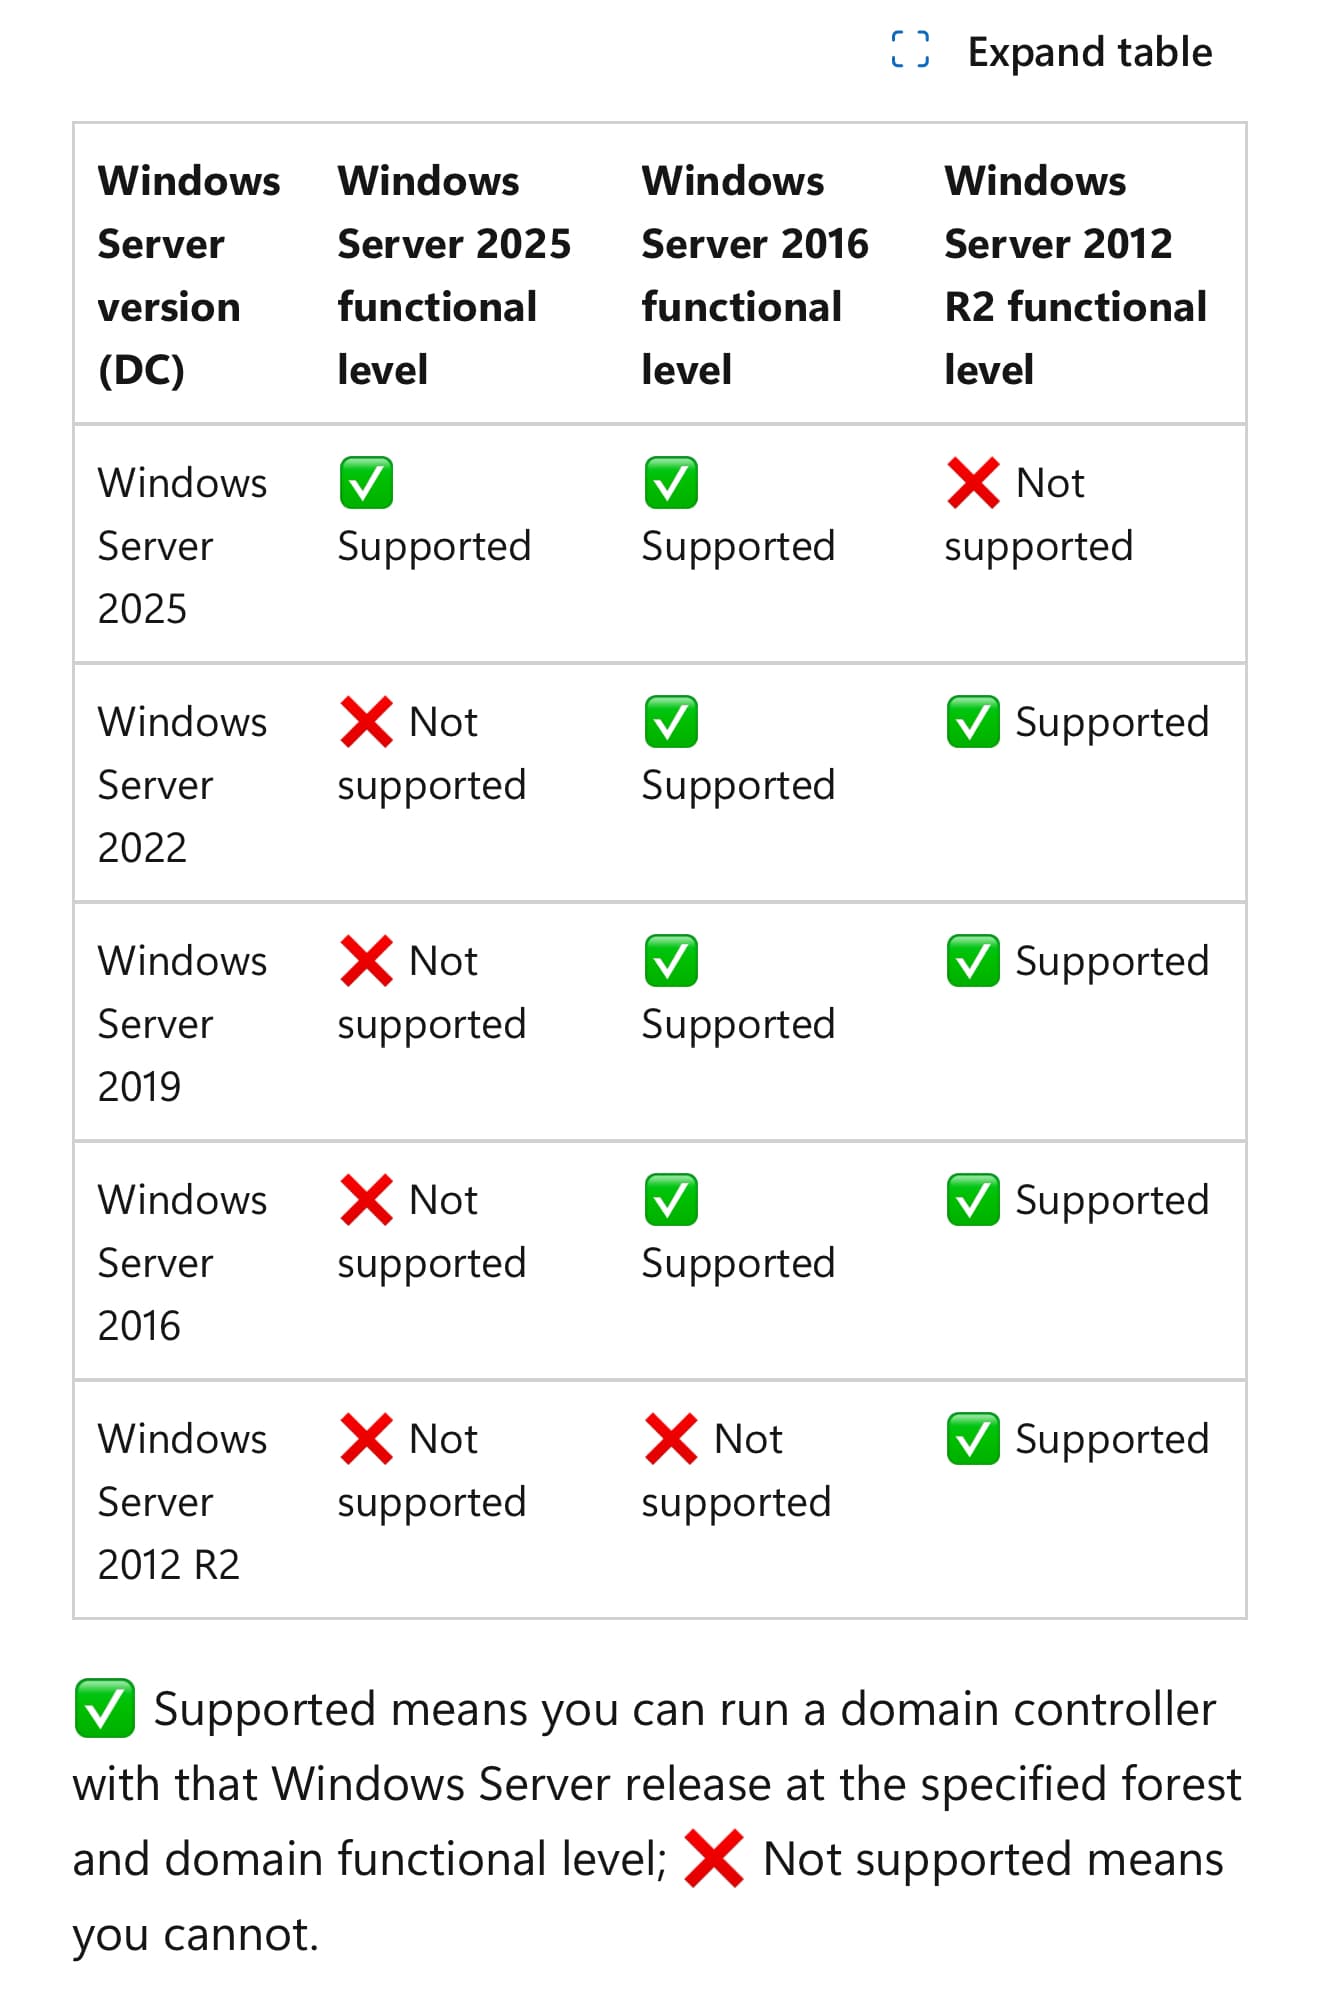The height and width of the screenshot is (1989, 1320).
Task: Click the Expand table bracket icon
Action: (x=910, y=50)
